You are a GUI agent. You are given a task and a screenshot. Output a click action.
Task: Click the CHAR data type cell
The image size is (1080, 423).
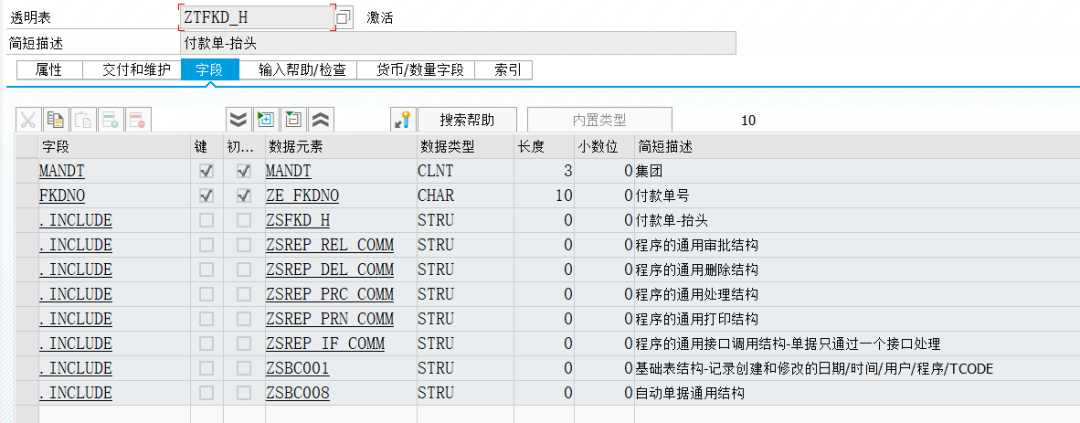464,196
